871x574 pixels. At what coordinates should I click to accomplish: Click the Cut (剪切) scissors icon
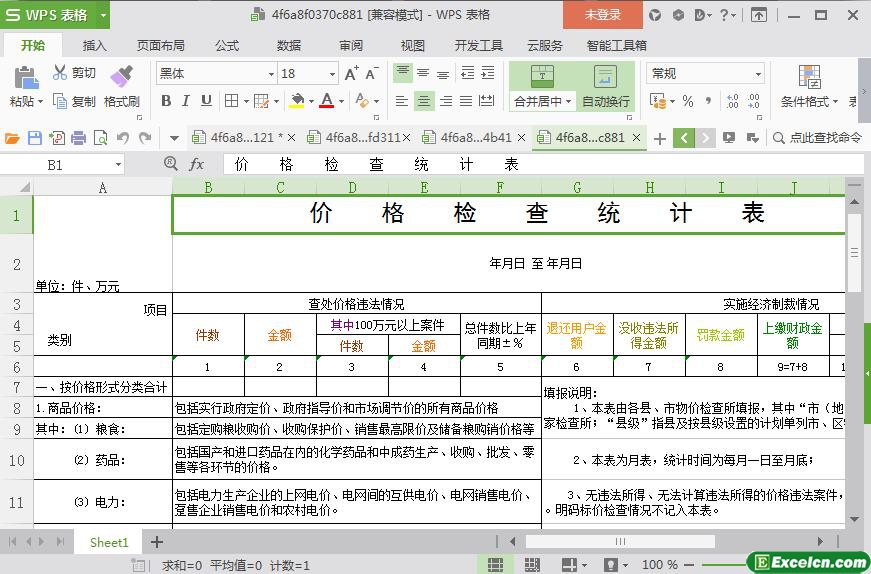[60, 73]
